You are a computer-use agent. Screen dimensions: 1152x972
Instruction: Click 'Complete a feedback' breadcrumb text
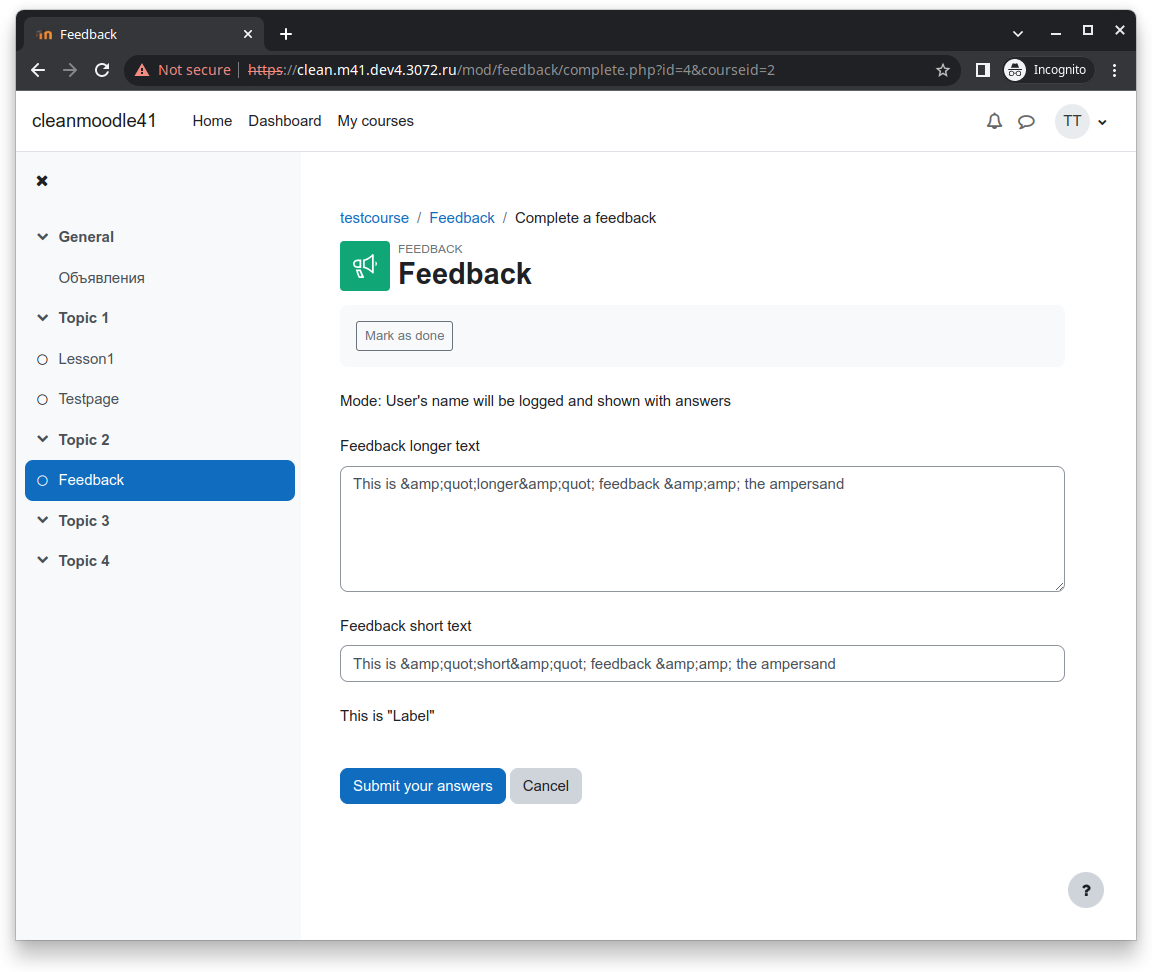(x=586, y=218)
